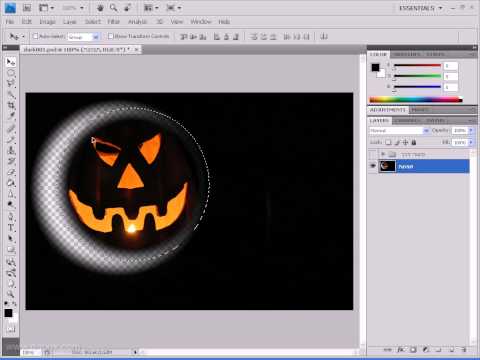Toggle Quick Mask mode button
This screenshot has height=360, width=480.
[x=11, y=330]
